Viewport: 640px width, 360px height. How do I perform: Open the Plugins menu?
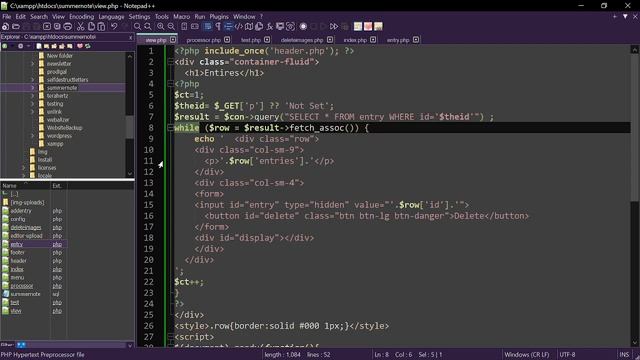219,17
